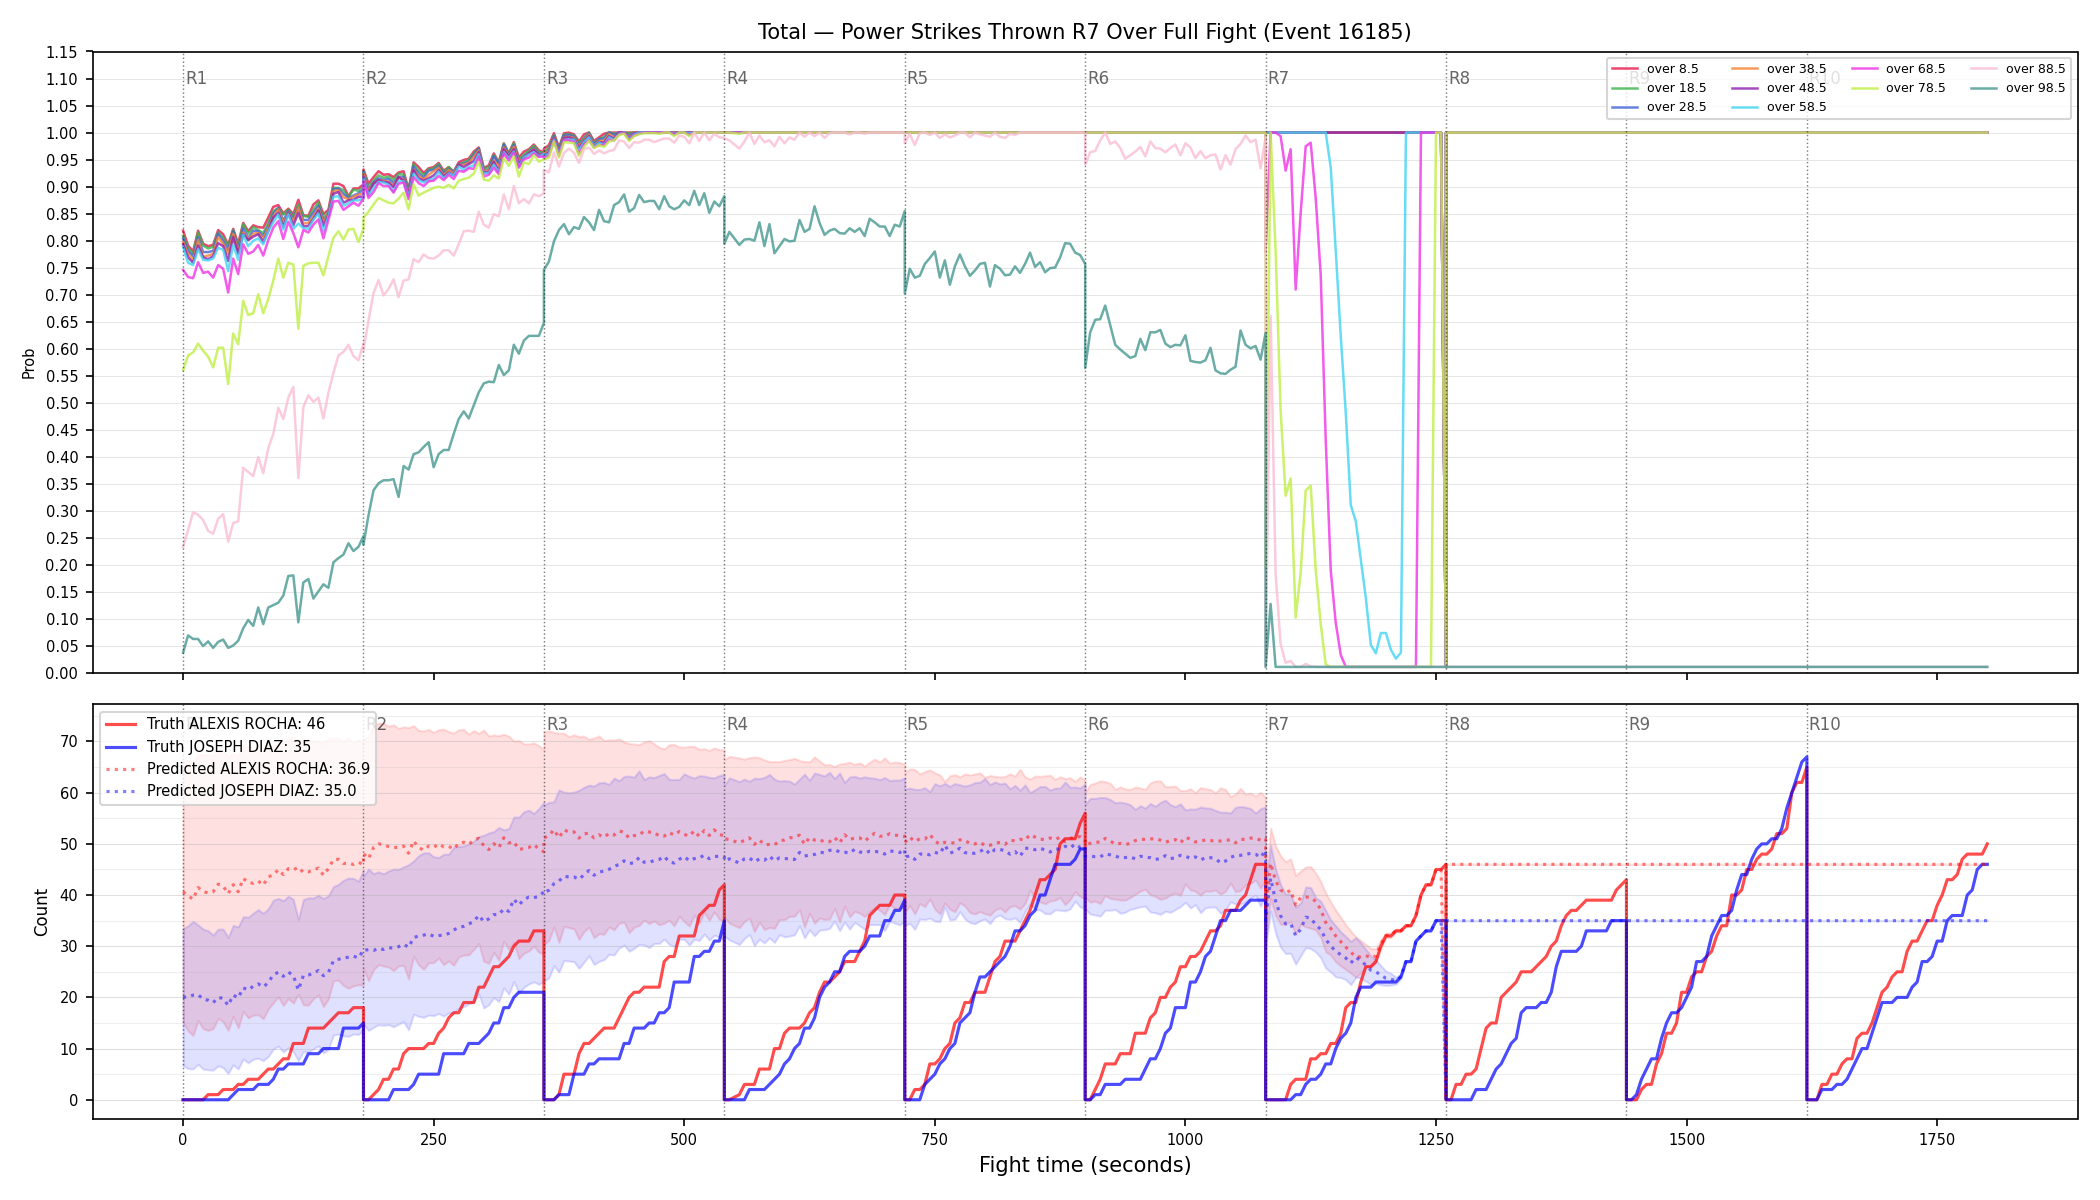This screenshot has height=1200, width=2100.
Task: Click the R10 round label in bottom chart
Action: [x=1824, y=724]
